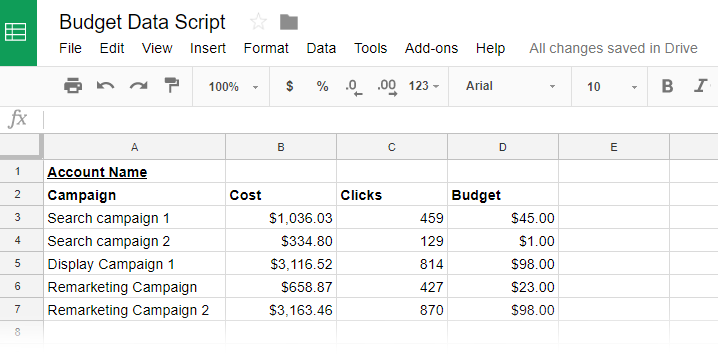Click All changes saved in Drive

613,48
